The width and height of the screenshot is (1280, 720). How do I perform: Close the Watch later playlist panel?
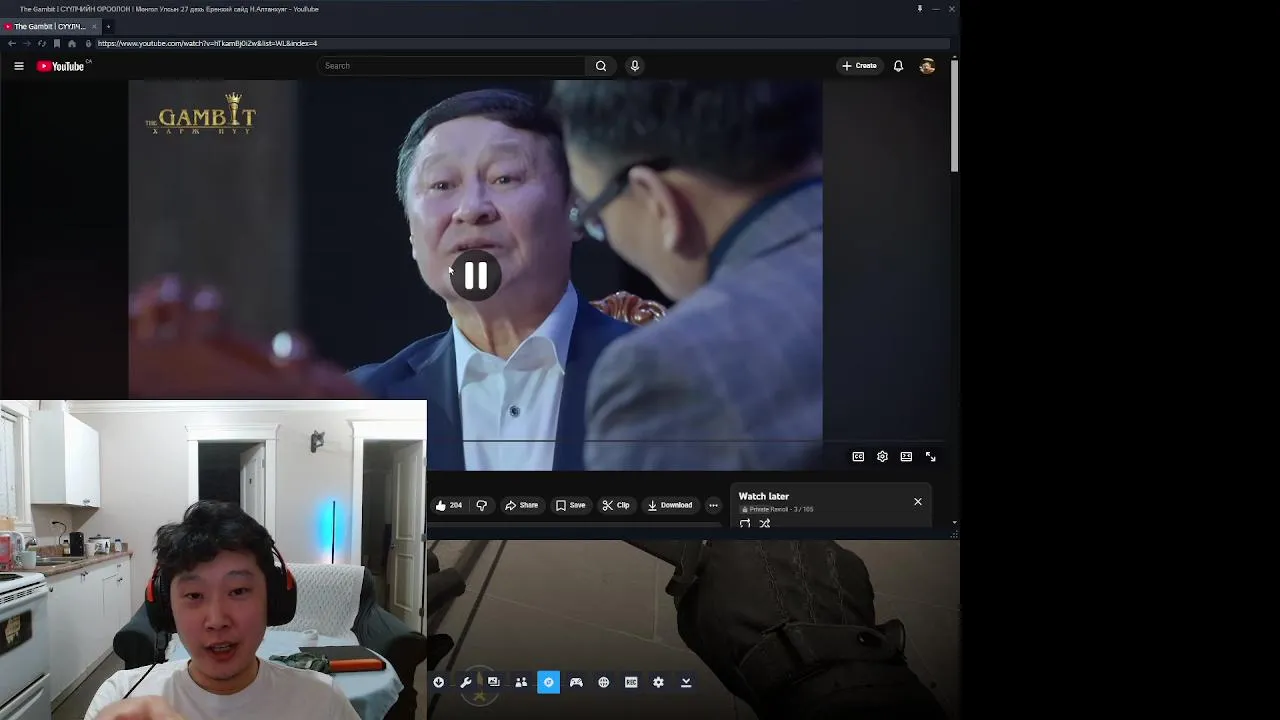tap(917, 501)
